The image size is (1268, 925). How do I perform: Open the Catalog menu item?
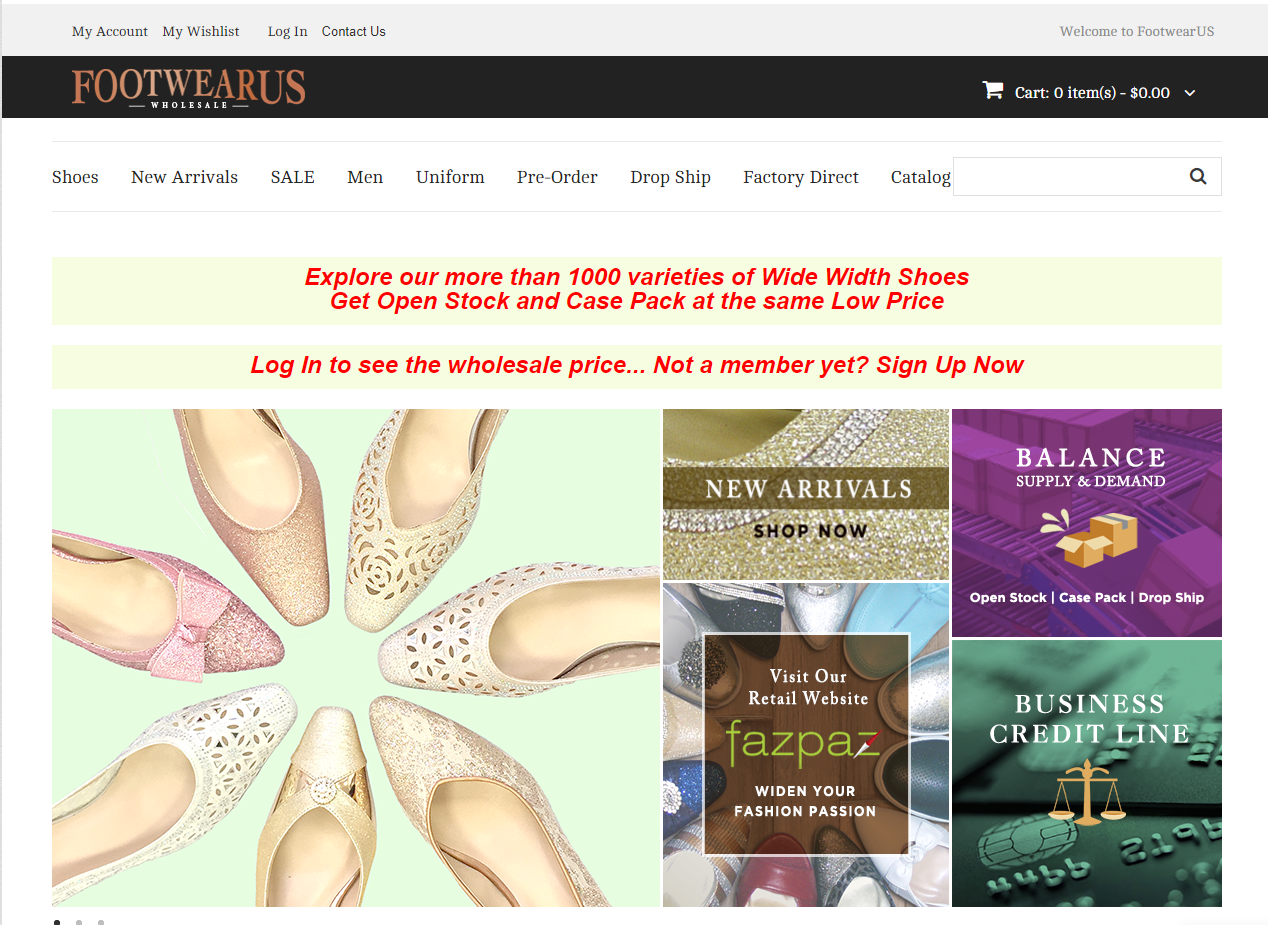921,177
